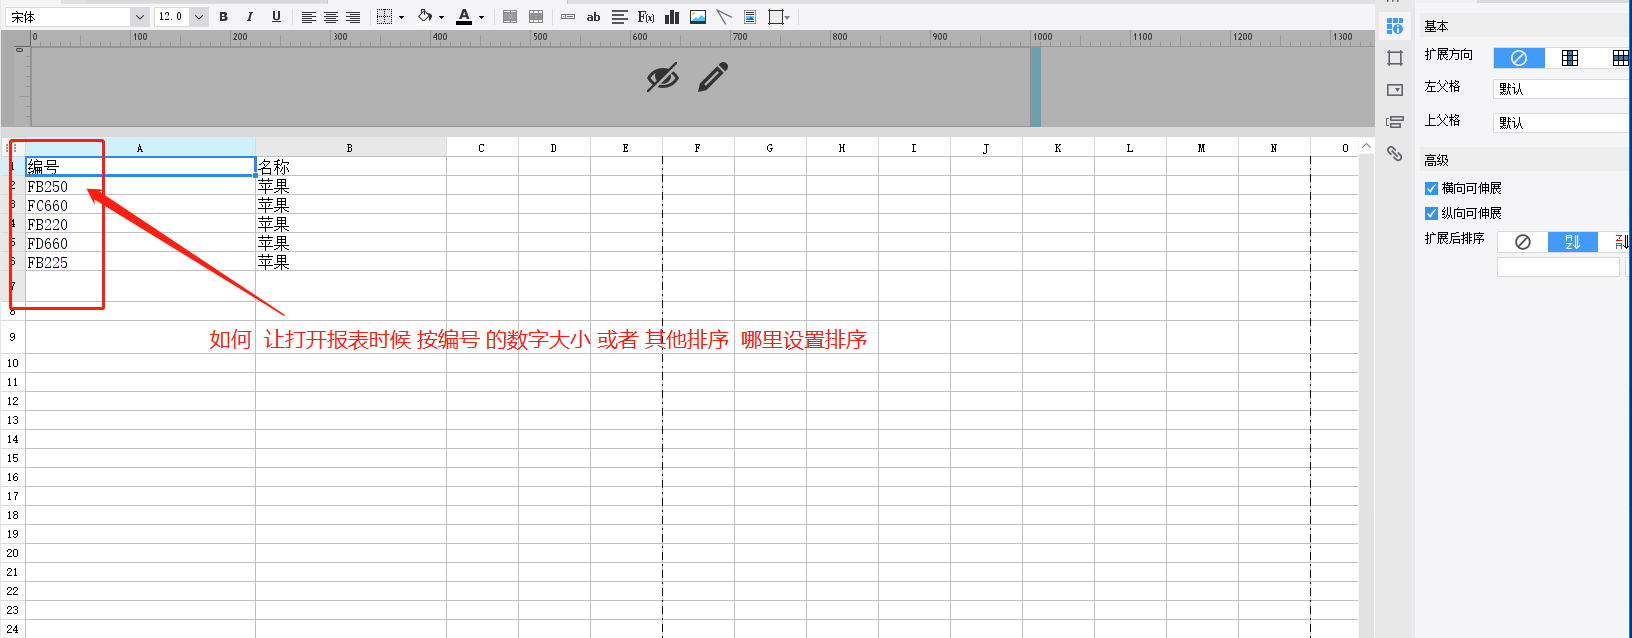1632x638 pixels.
Task: Click the 基本 section heading
Action: point(1436,26)
